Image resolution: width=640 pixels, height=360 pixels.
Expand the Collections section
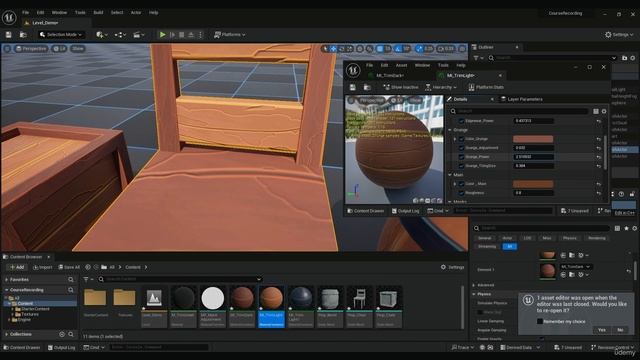pos(7,335)
